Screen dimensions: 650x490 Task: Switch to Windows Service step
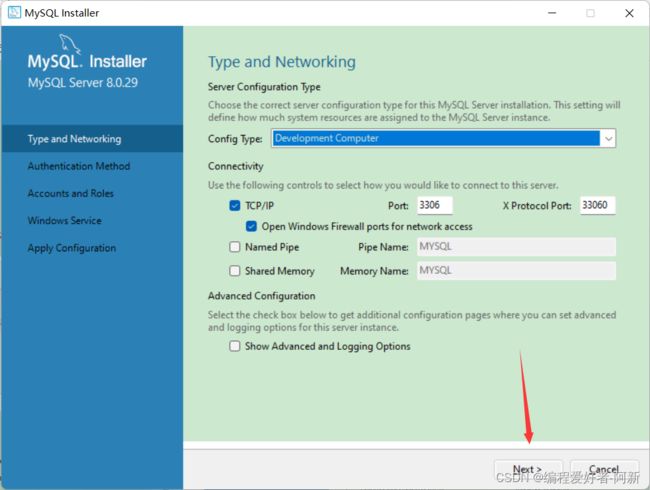coord(65,221)
